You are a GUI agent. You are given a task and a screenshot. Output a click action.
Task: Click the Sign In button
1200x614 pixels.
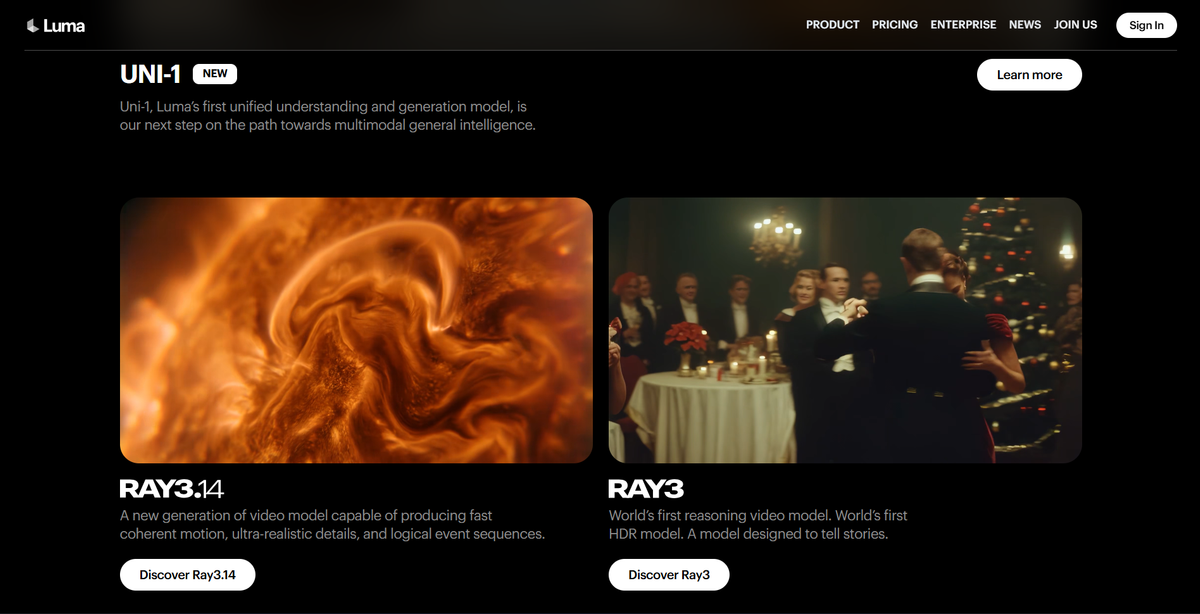1146,25
